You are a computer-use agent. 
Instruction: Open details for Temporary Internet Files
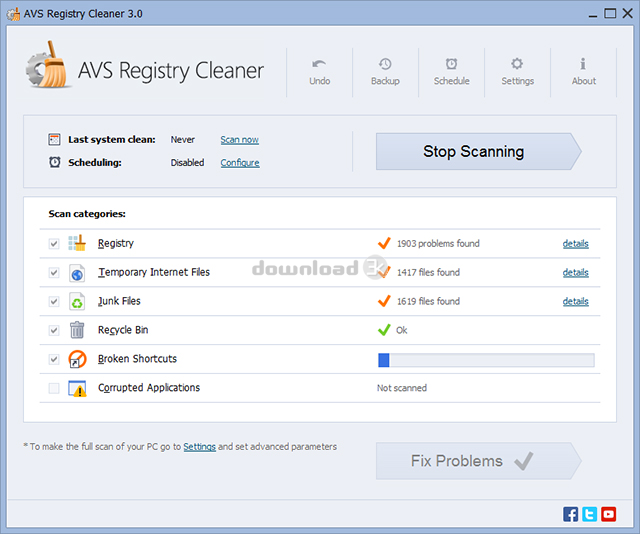coord(576,272)
